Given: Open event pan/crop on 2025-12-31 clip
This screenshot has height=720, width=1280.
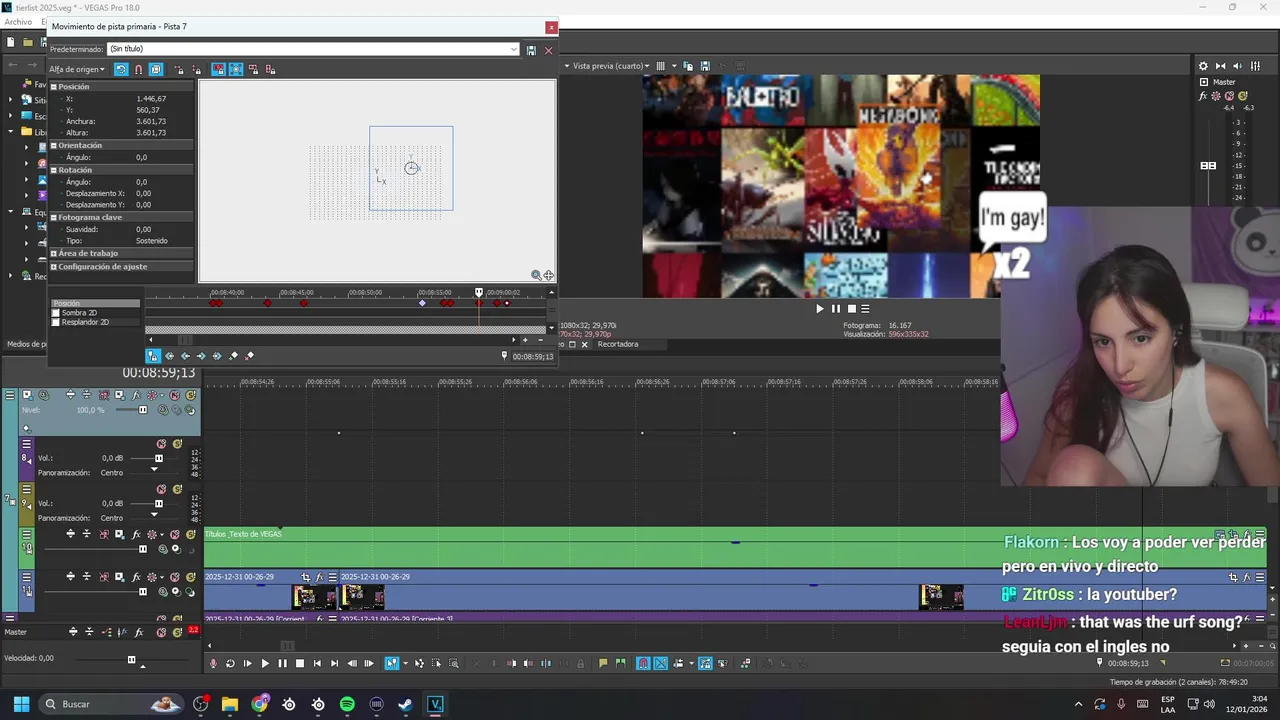Looking at the screenshot, I should tap(306, 577).
